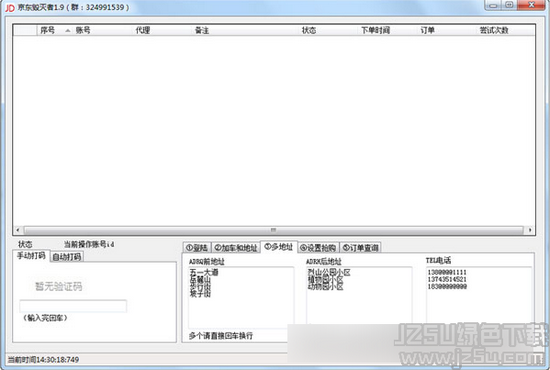This screenshot has height=370, width=550.
Task: Switch to the ⑤订单查询 tab
Action: click(361, 248)
